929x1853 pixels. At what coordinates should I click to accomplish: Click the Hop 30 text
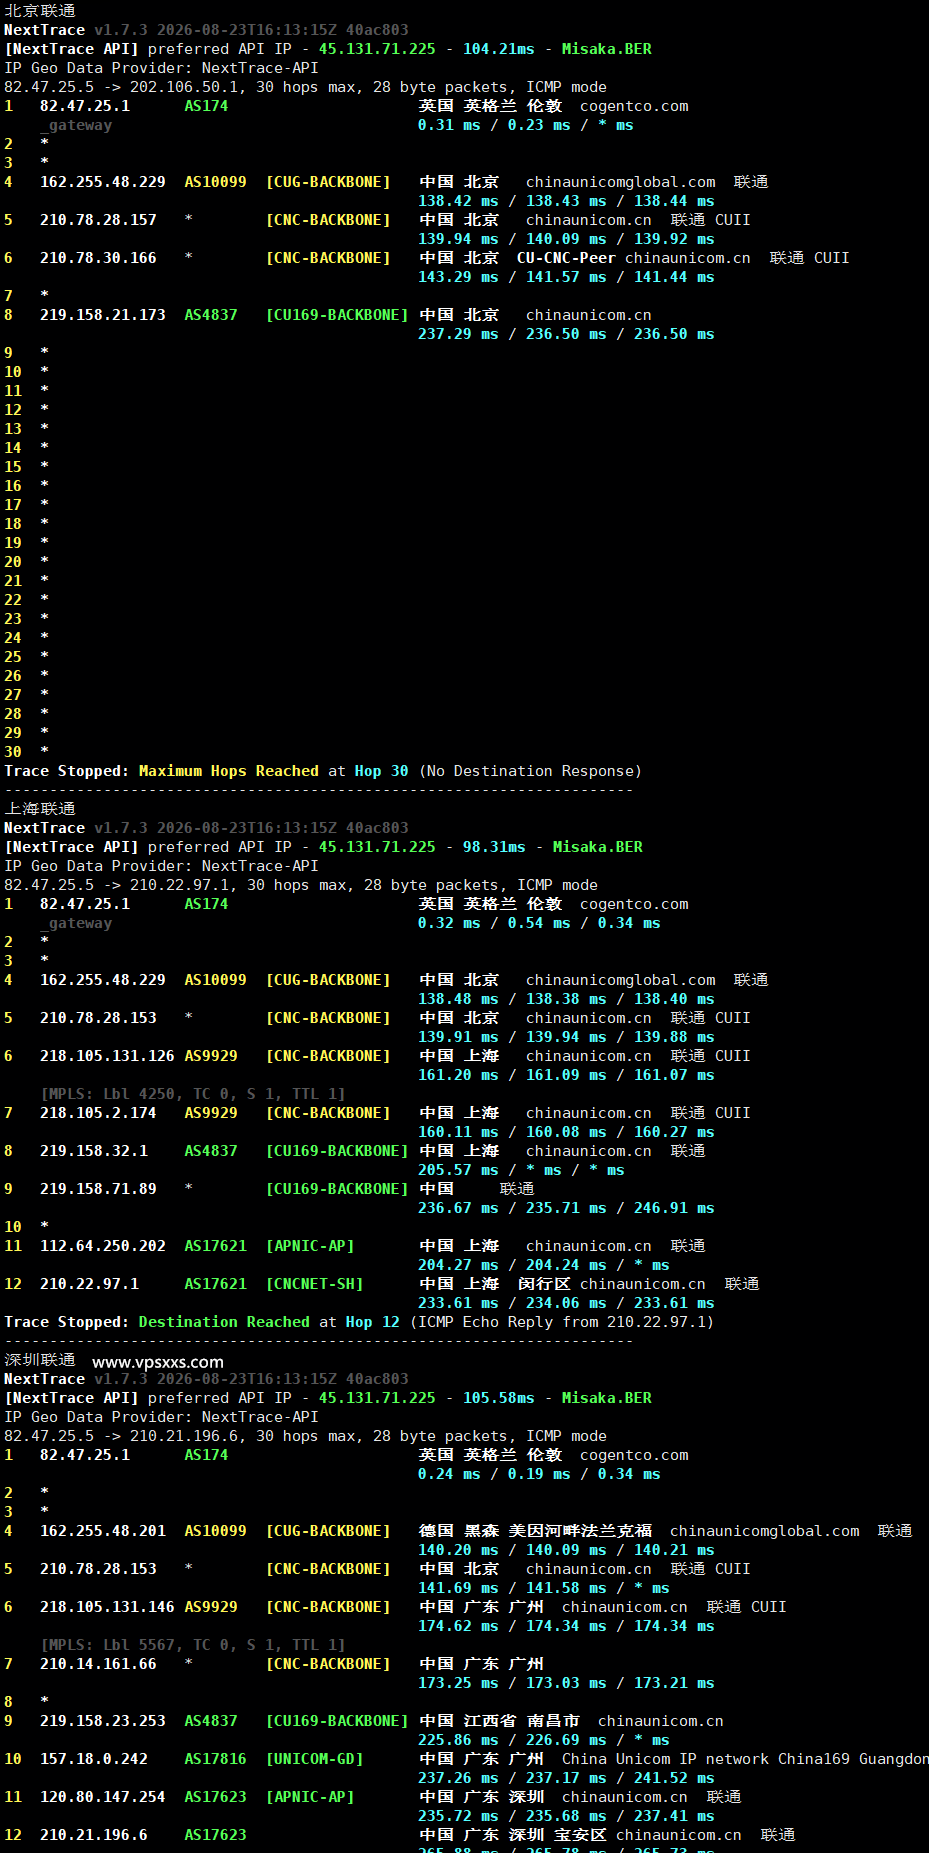tap(381, 771)
